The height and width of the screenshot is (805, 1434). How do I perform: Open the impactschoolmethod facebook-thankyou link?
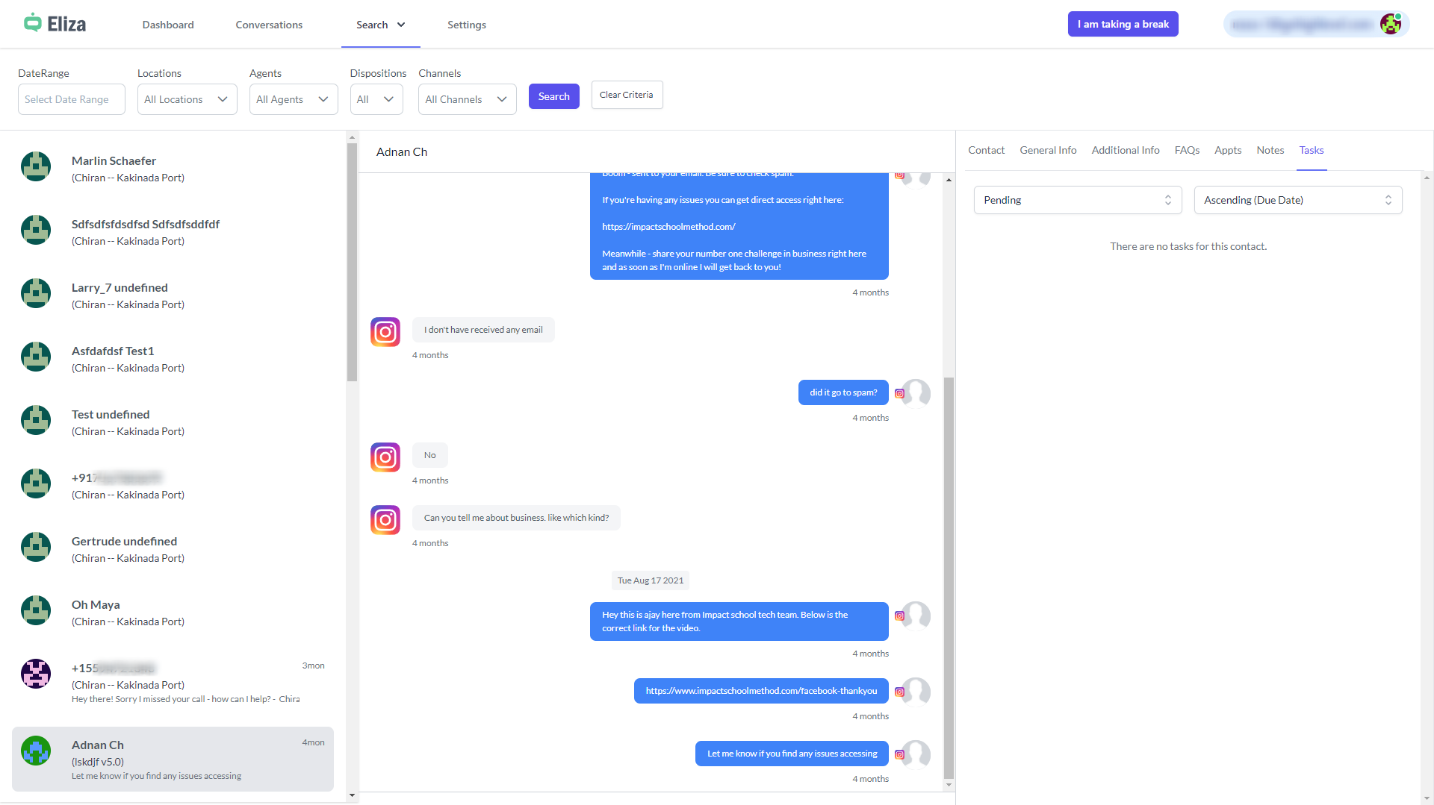point(761,691)
